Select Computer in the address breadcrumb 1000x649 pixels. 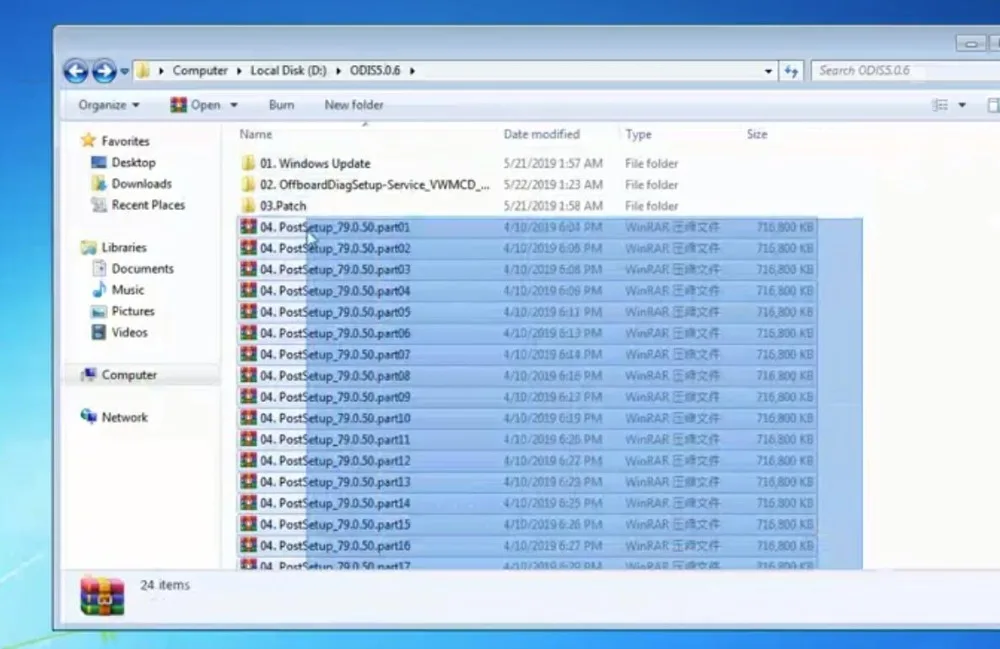click(200, 70)
